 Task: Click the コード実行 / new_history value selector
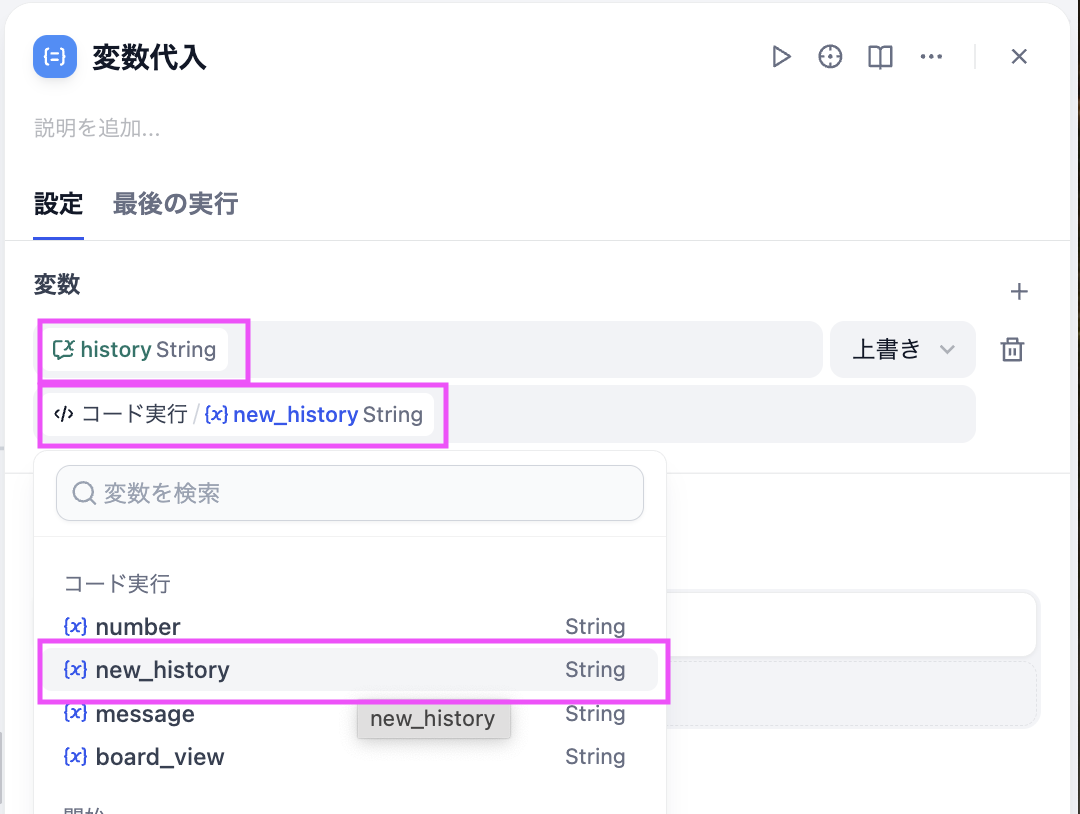click(x=240, y=414)
